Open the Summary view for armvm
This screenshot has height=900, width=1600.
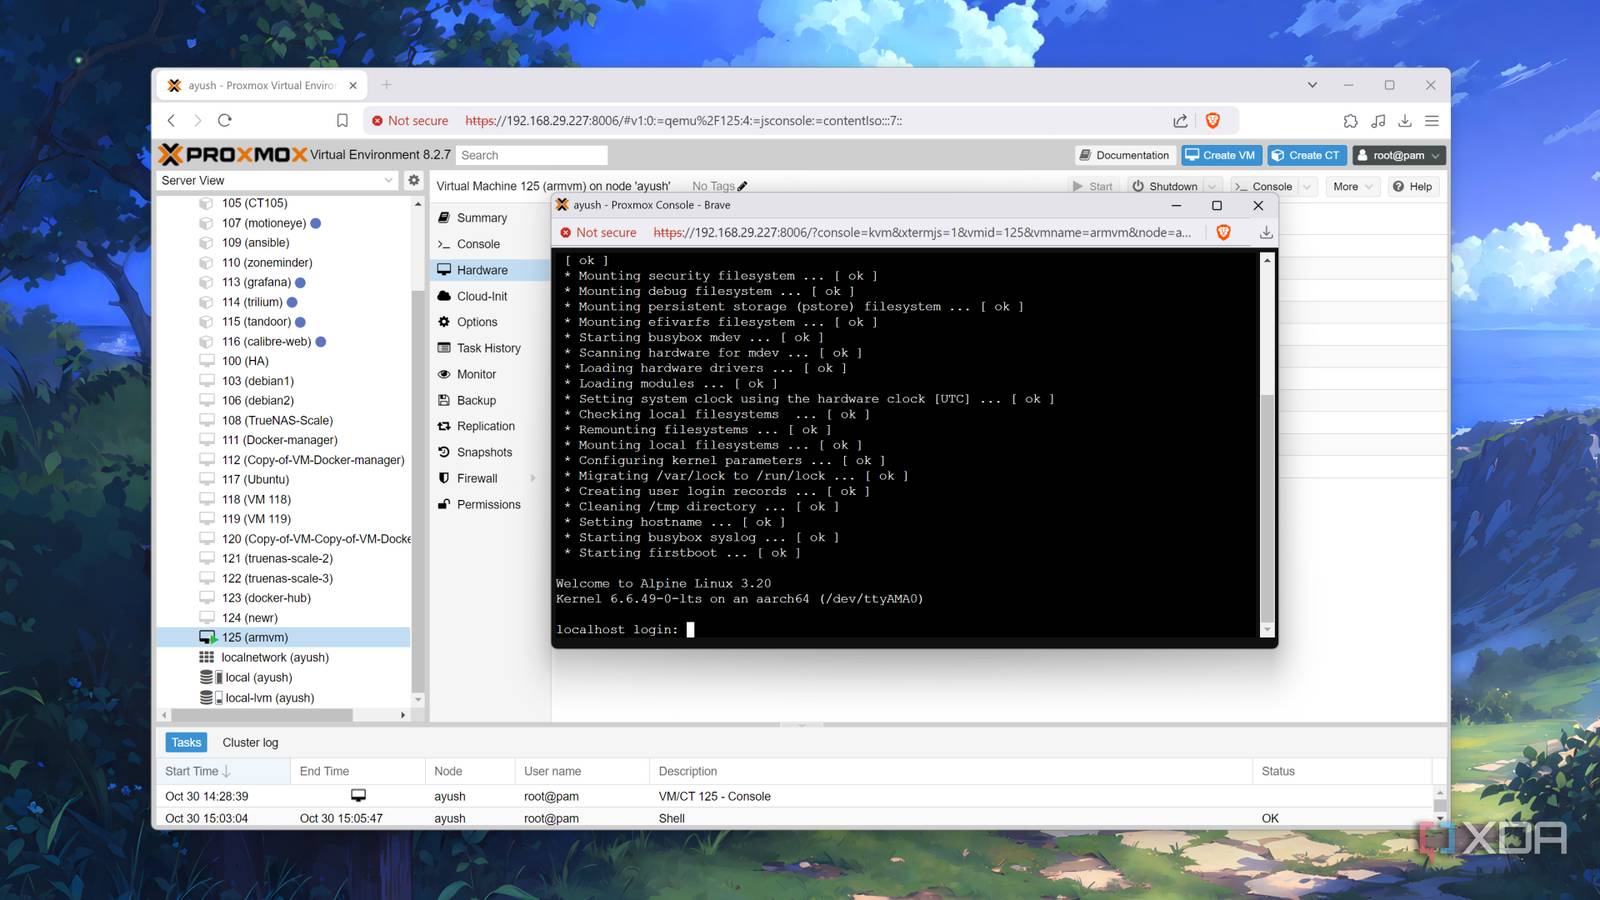pyautogui.click(x=482, y=217)
